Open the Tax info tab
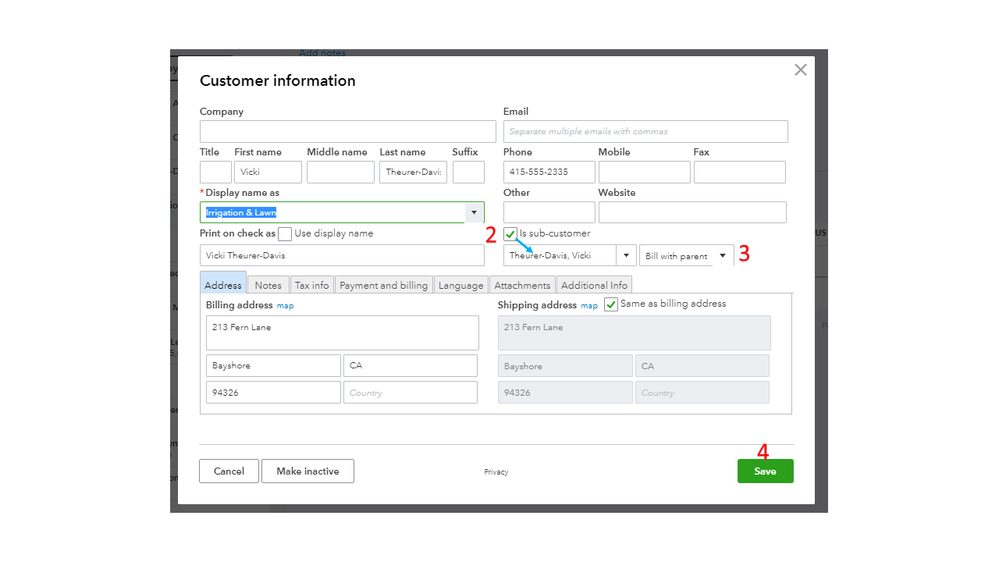Viewport: 999px width, 562px height. [x=312, y=285]
